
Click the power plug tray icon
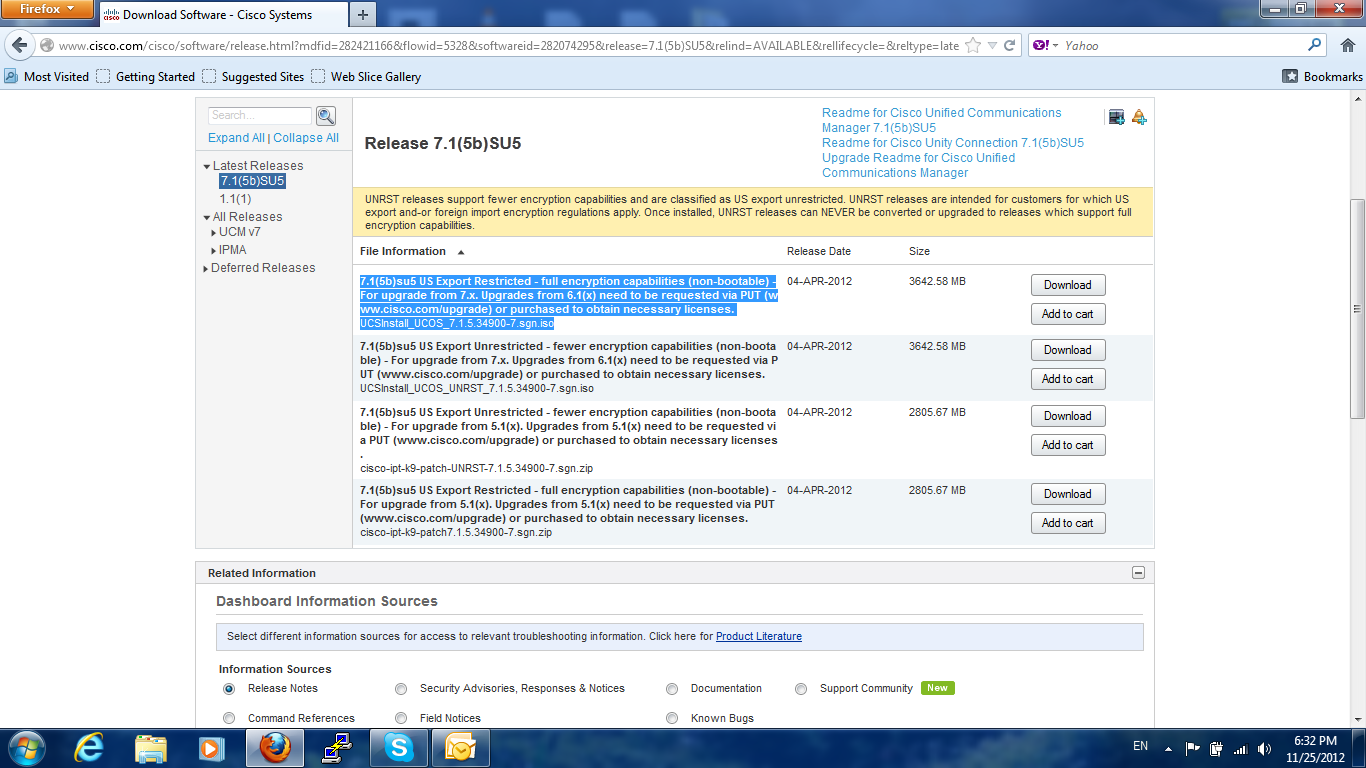tap(1217, 748)
